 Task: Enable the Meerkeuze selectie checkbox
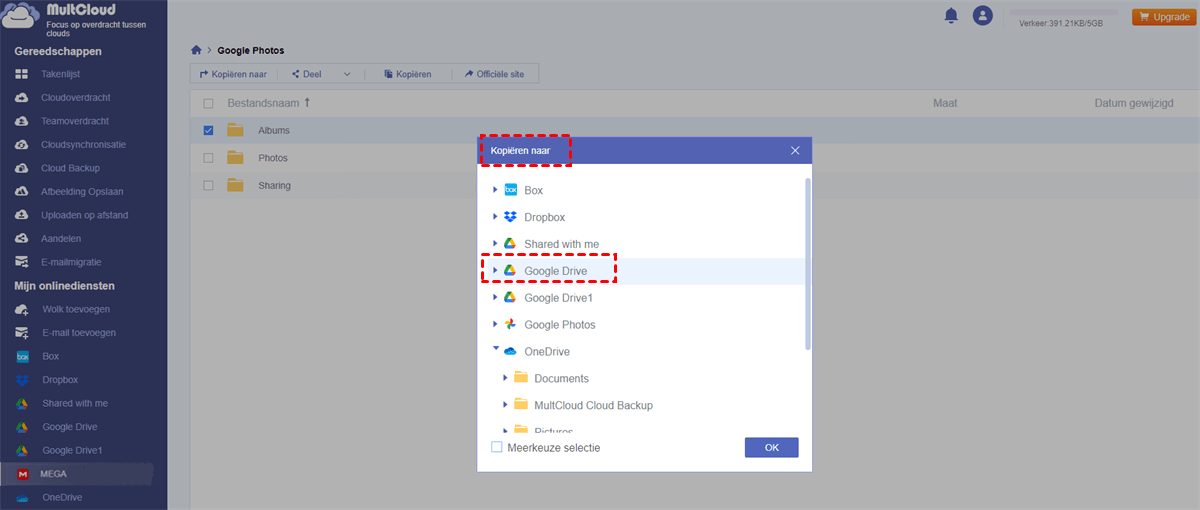497,447
